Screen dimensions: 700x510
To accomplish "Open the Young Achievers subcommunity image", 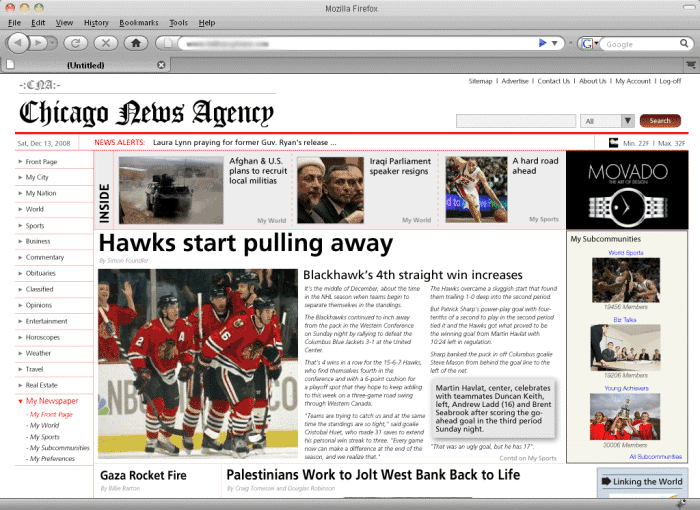I will 625,417.
